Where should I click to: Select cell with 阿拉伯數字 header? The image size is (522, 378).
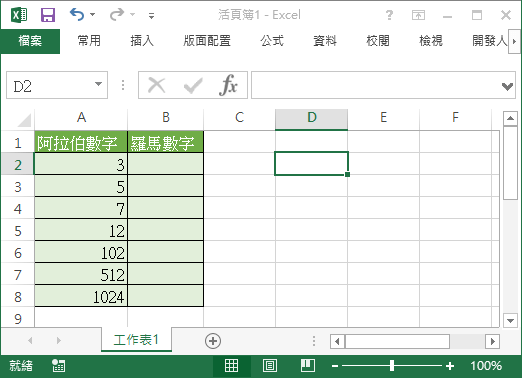point(81,143)
